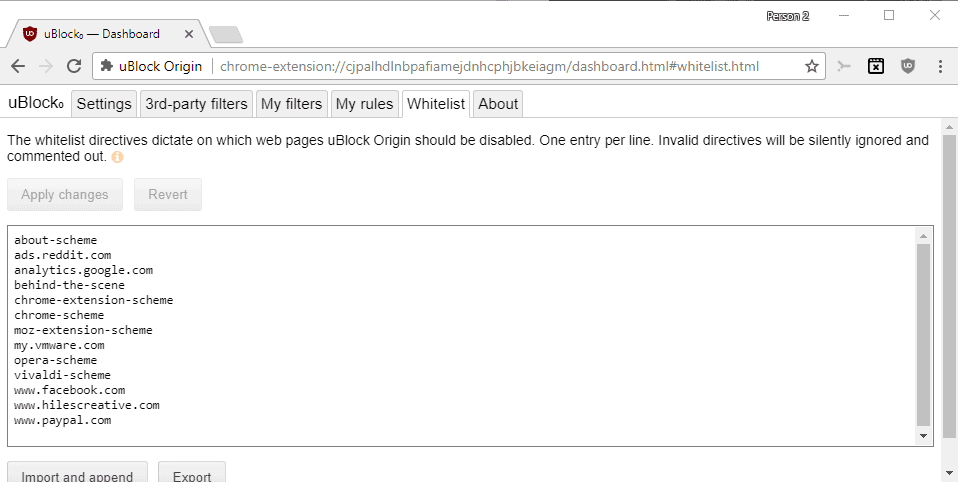Click the Import and append button
Image resolution: width=958 pixels, height=482 pixels.
click(77, 473)
